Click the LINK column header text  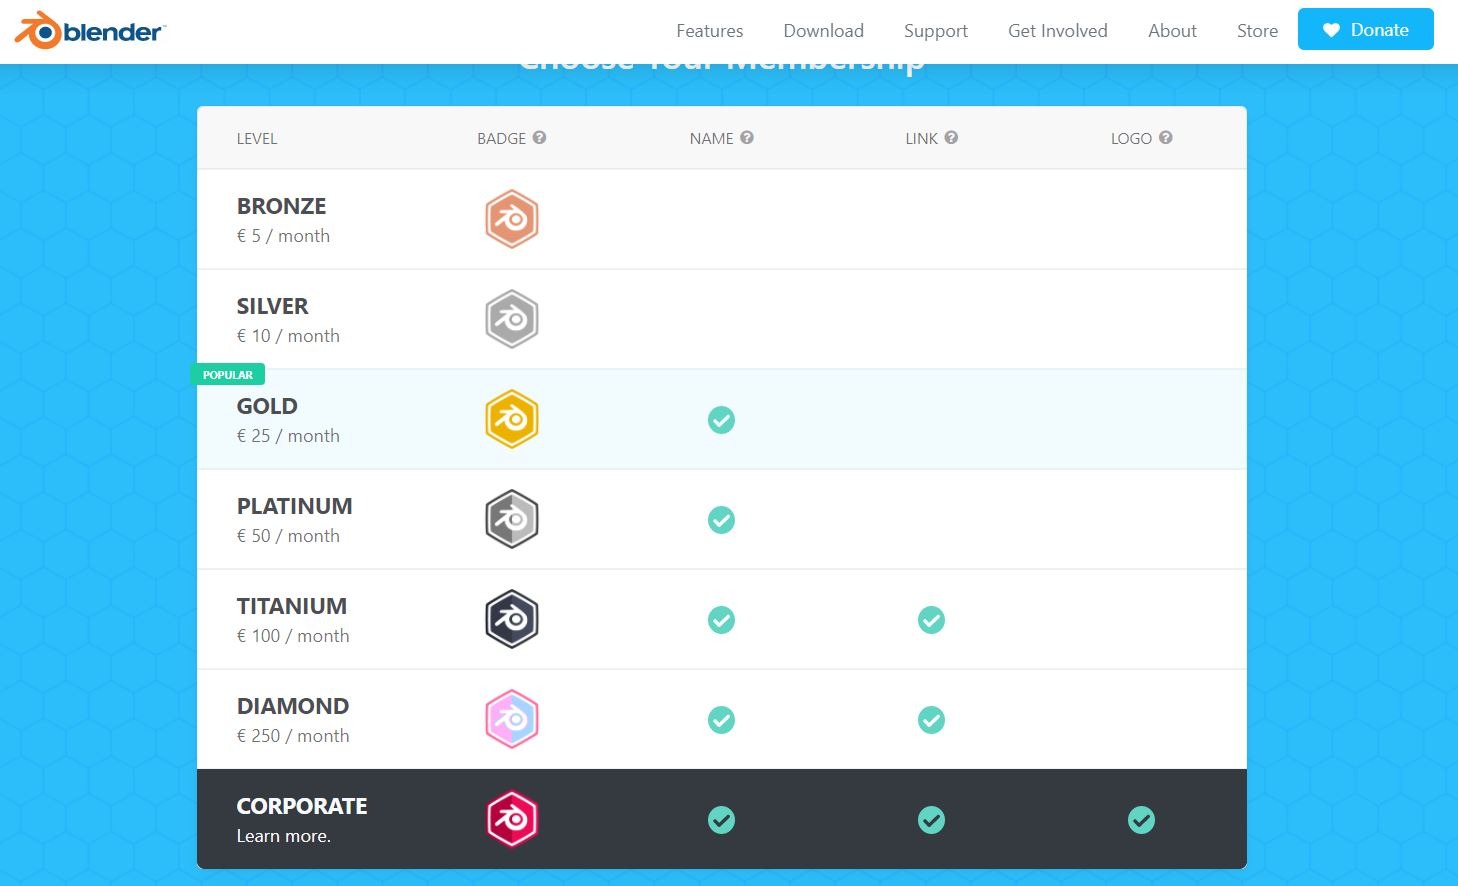point(921,139)
